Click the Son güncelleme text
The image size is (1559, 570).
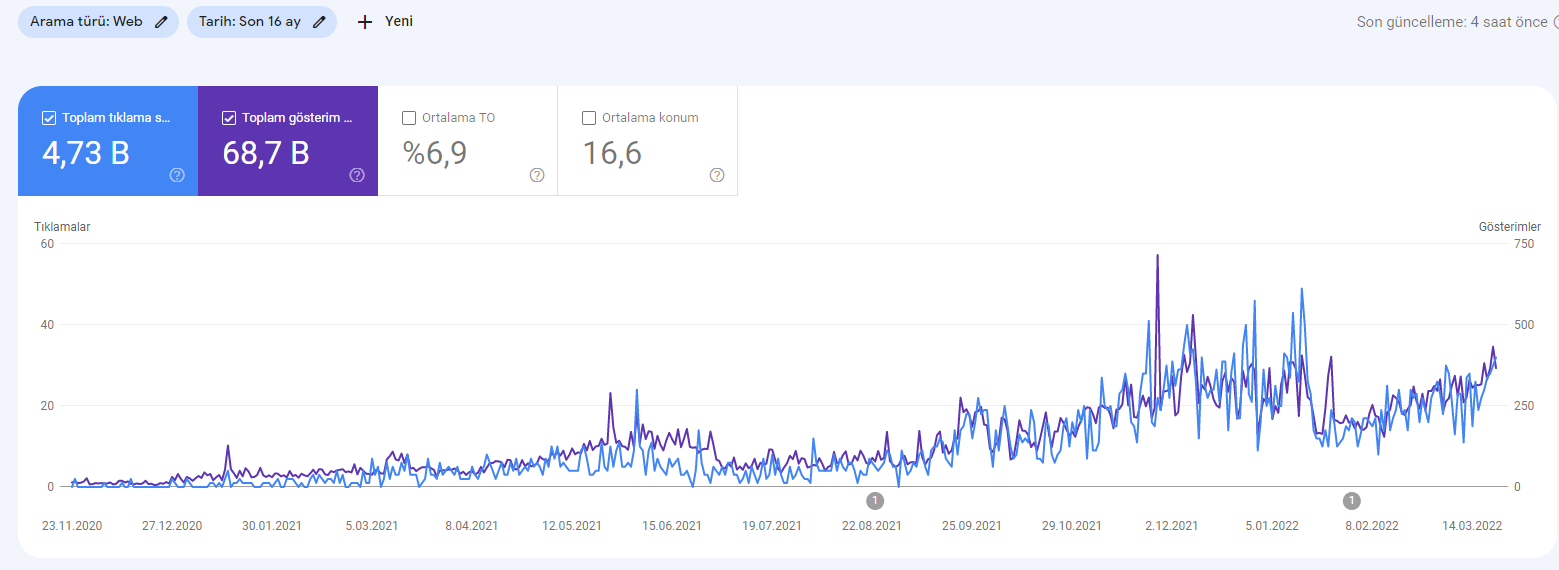coord(1452,22)
